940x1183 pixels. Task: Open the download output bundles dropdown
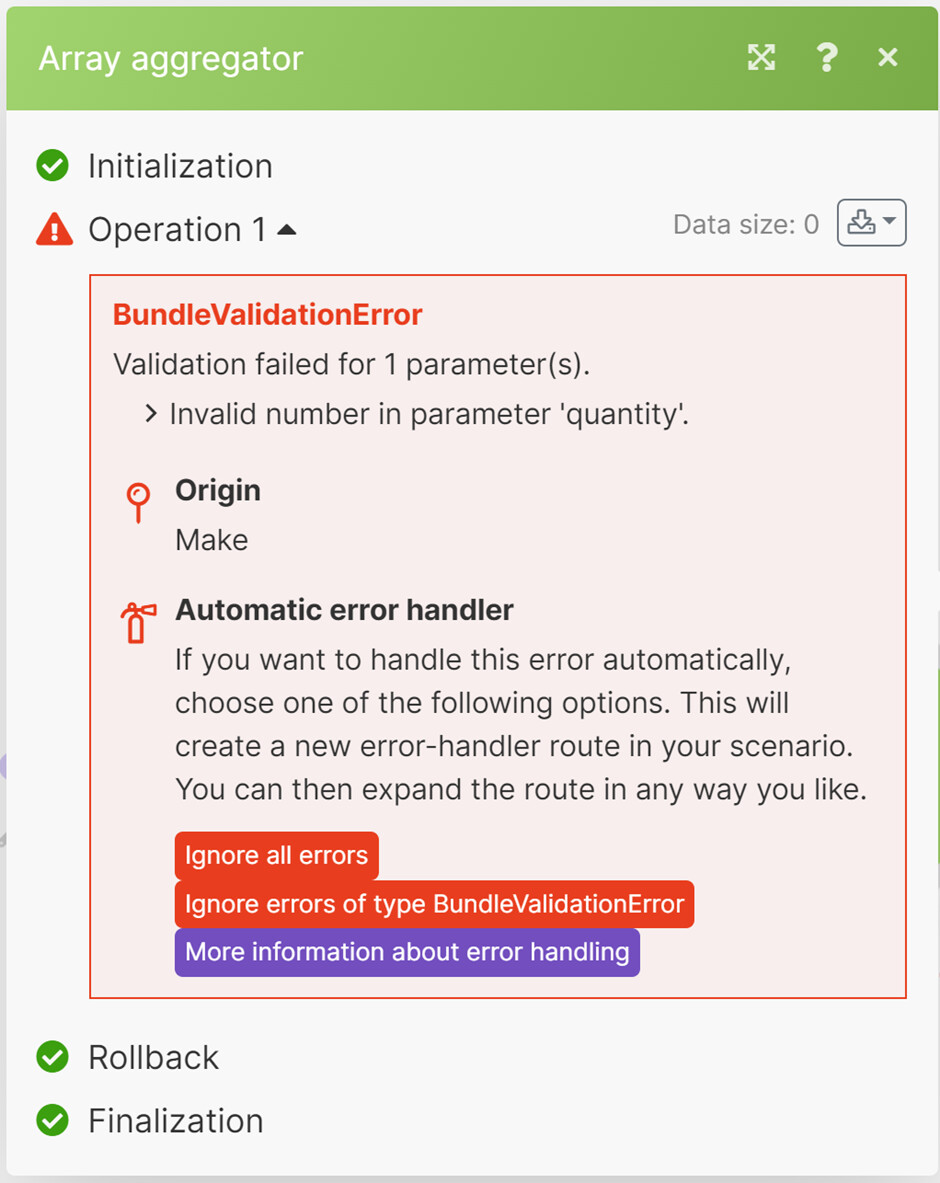coord(871,224)
